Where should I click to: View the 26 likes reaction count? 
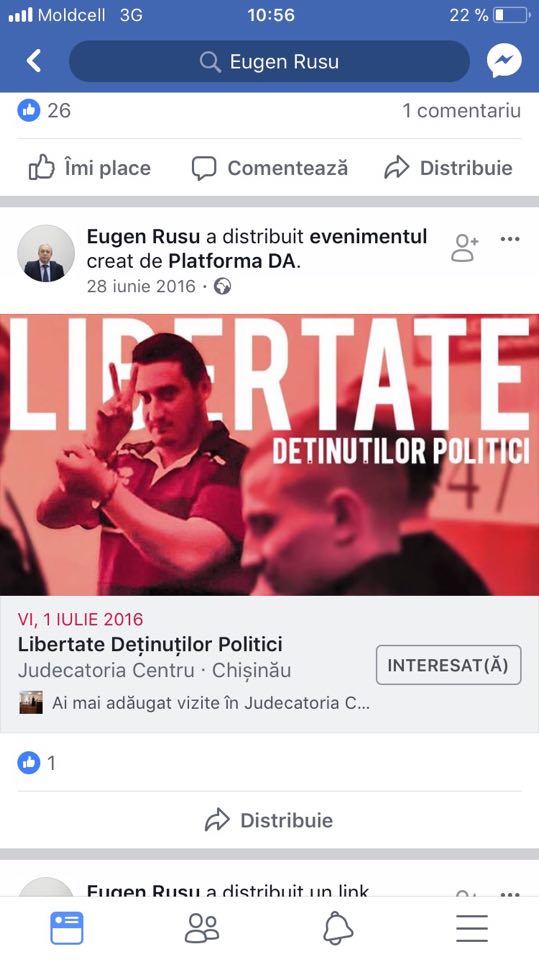[x=44, y=110]
